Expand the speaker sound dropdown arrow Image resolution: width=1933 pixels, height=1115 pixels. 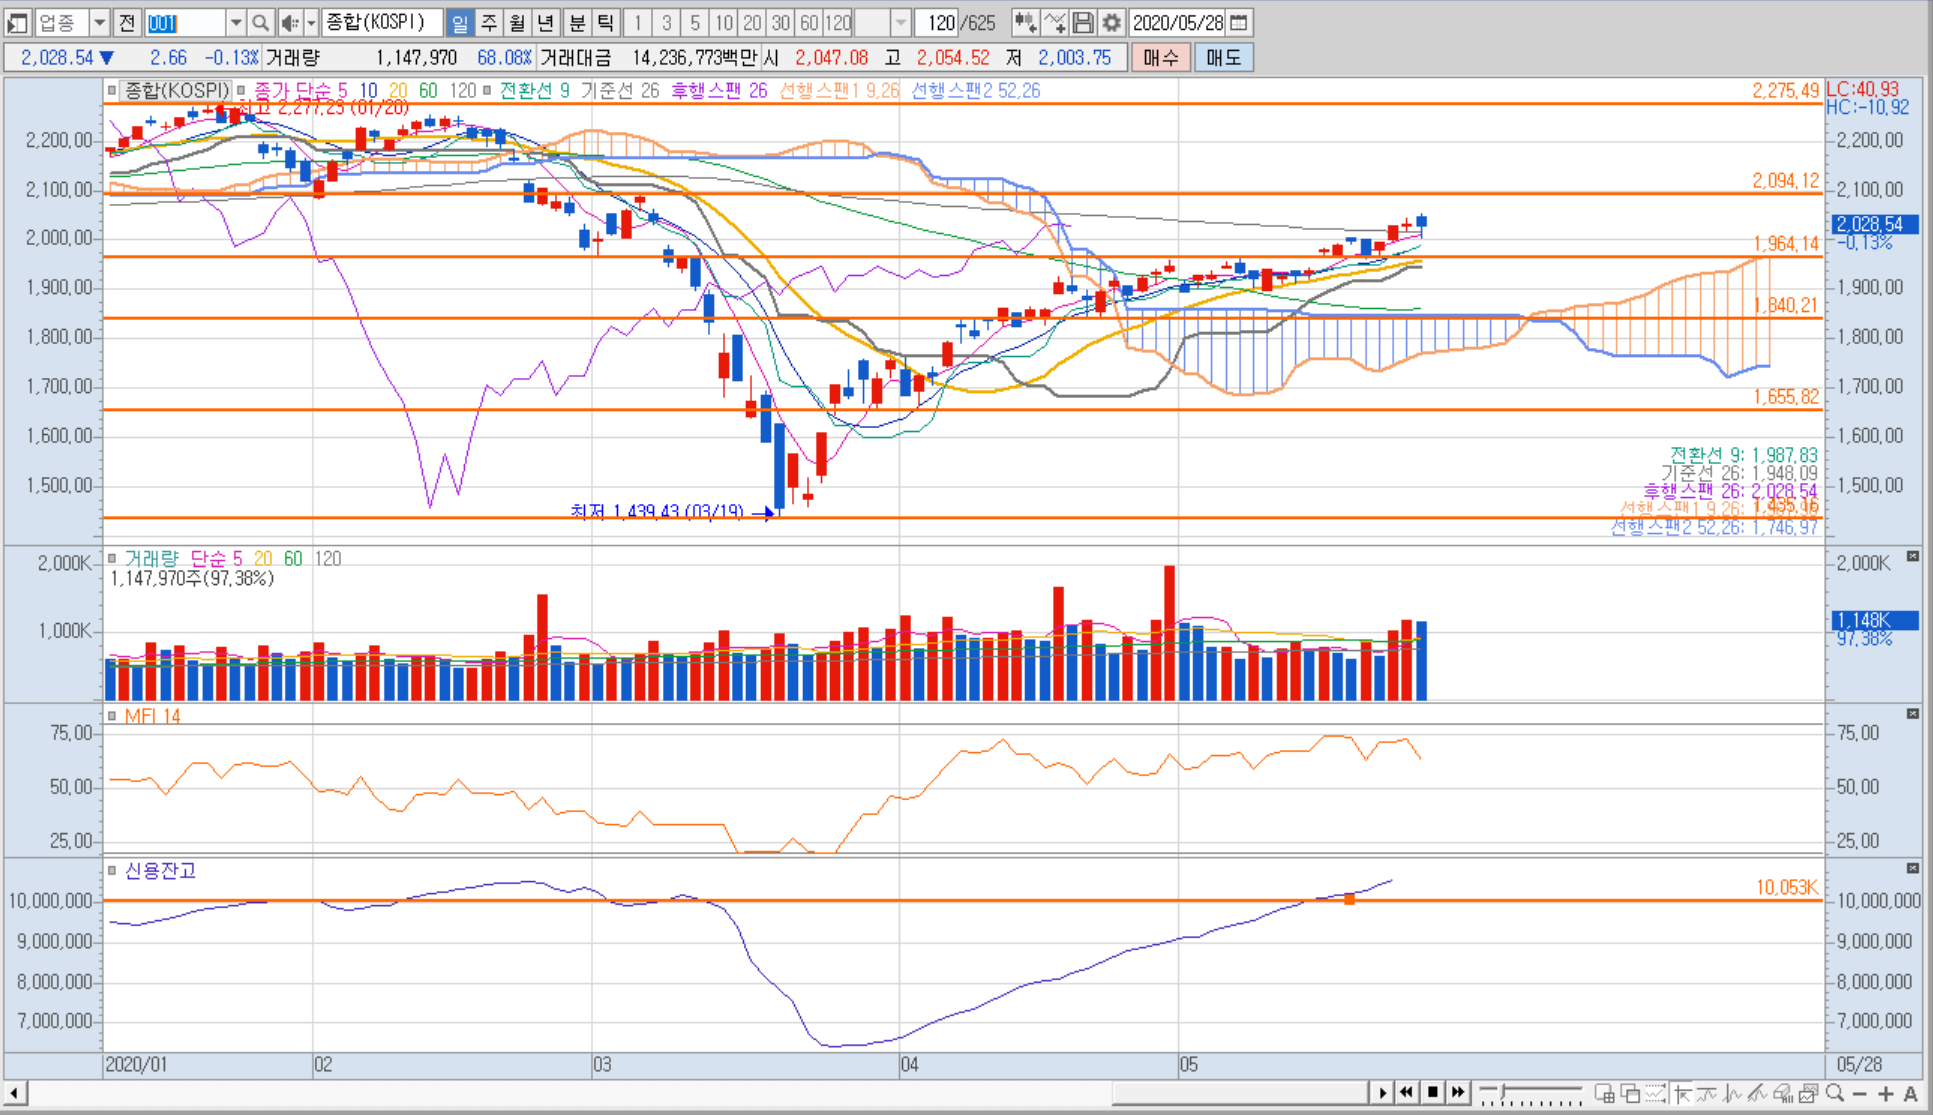tap(311, 22)
